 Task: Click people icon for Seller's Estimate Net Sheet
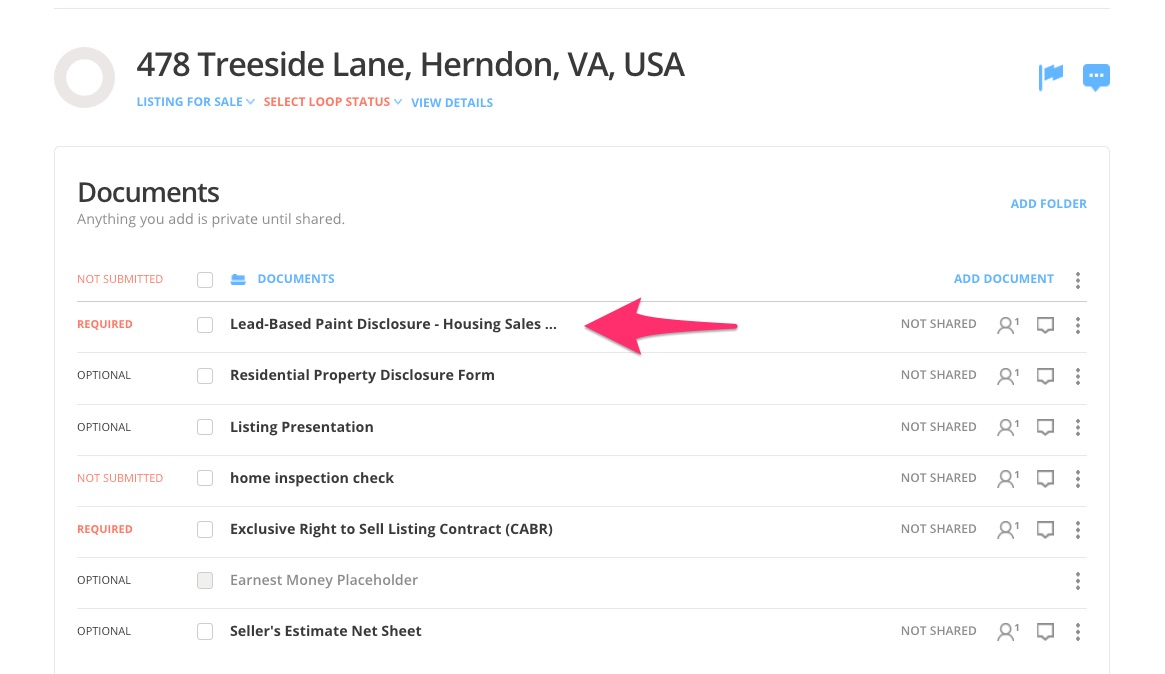(x=1007, y=631)
